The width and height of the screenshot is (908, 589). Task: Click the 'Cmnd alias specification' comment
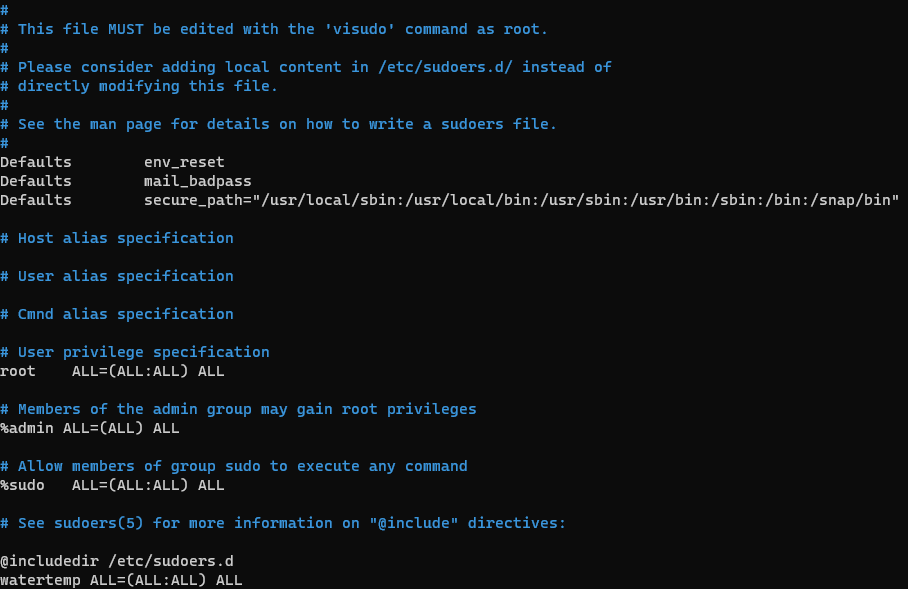click(x=125, y=314)
